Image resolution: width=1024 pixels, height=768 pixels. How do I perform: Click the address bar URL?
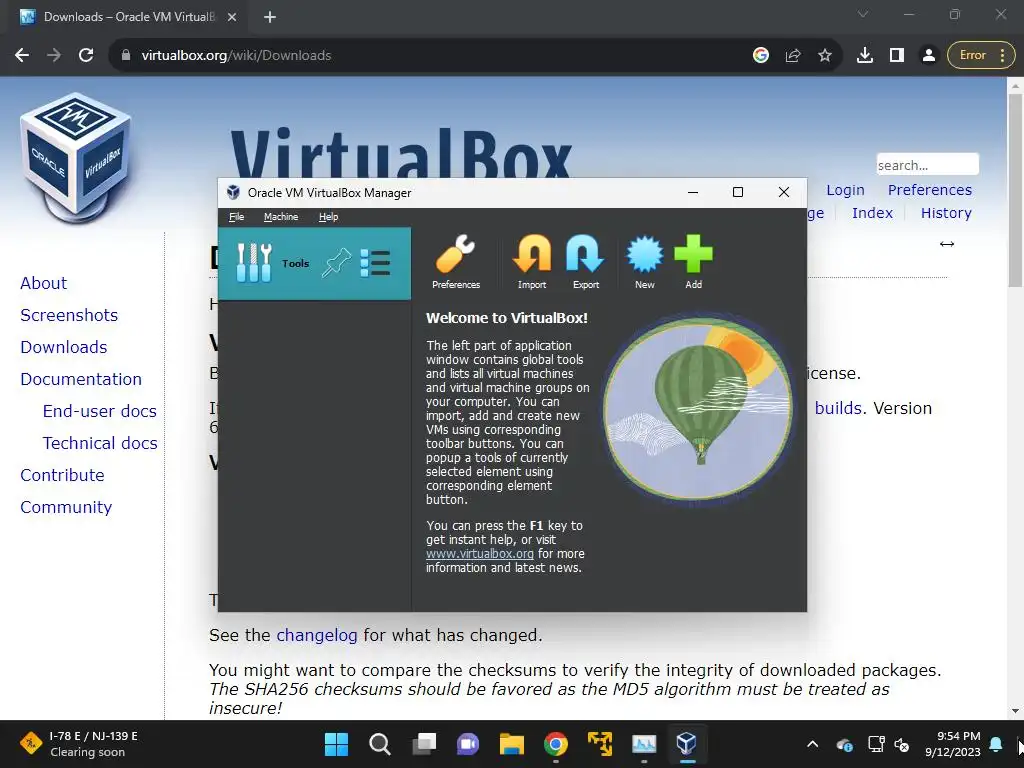tap(236, 56)
